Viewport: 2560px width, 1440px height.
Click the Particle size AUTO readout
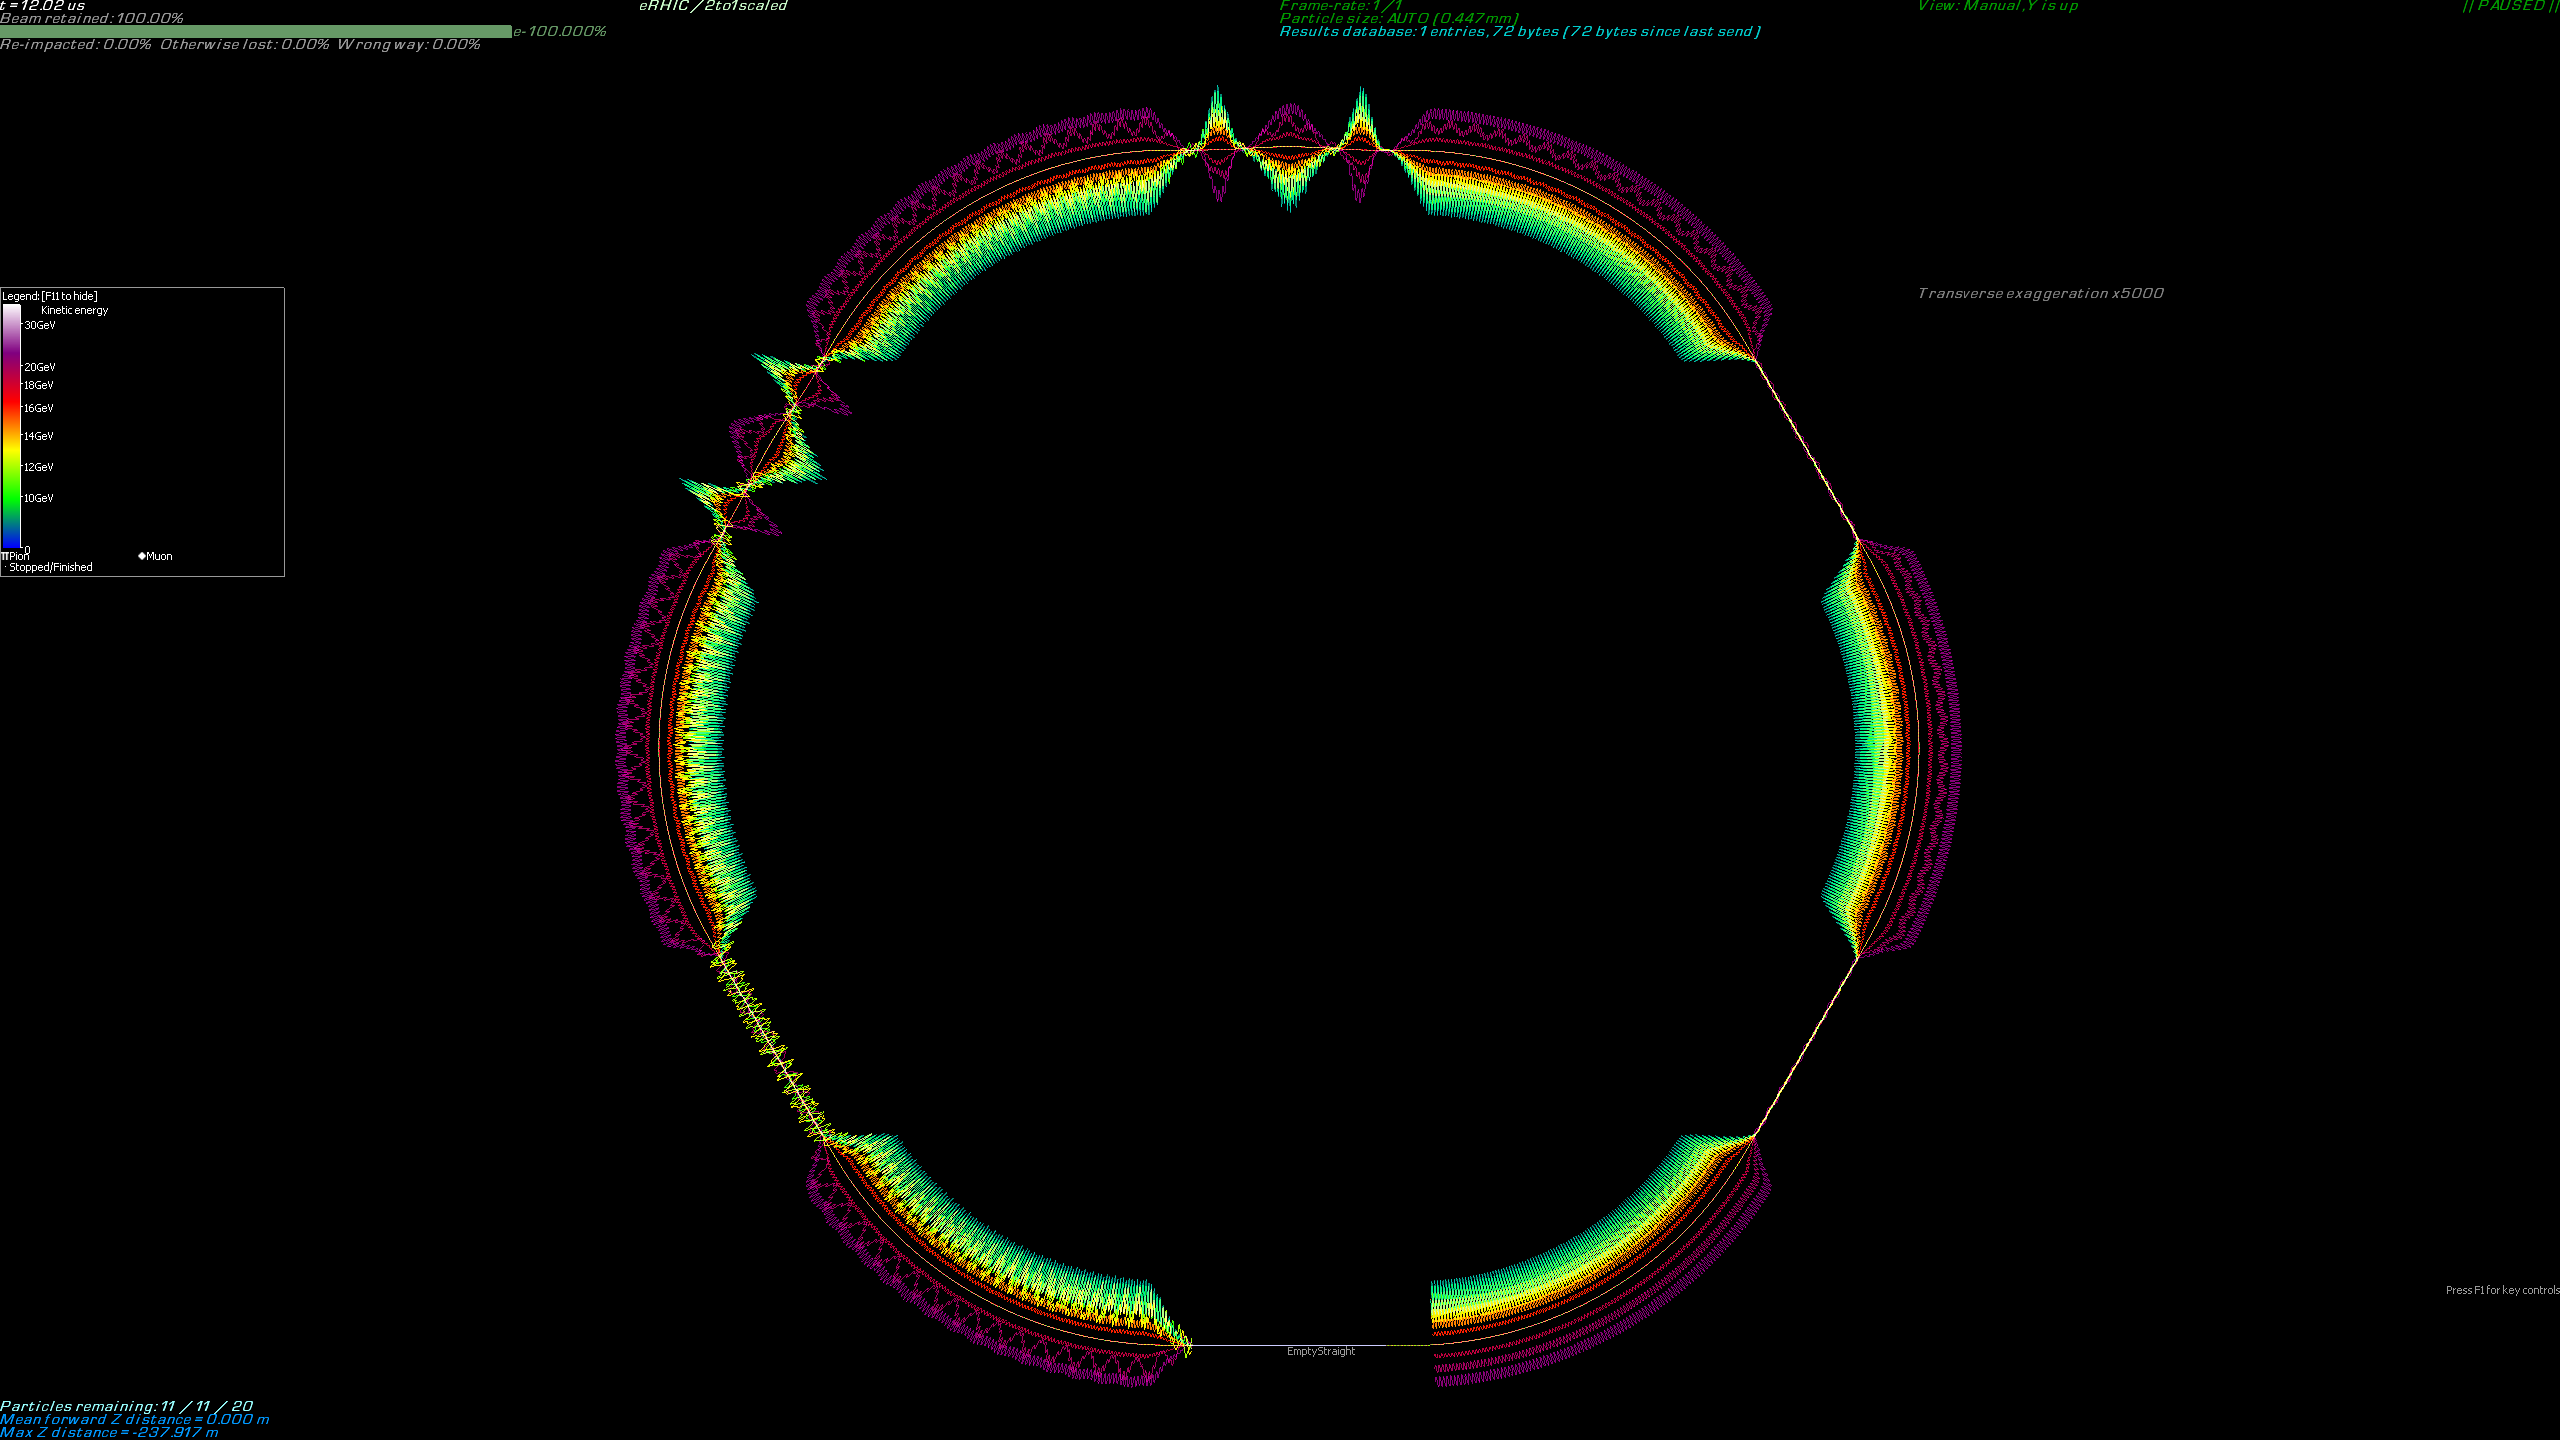click(x=1398, y=19)
